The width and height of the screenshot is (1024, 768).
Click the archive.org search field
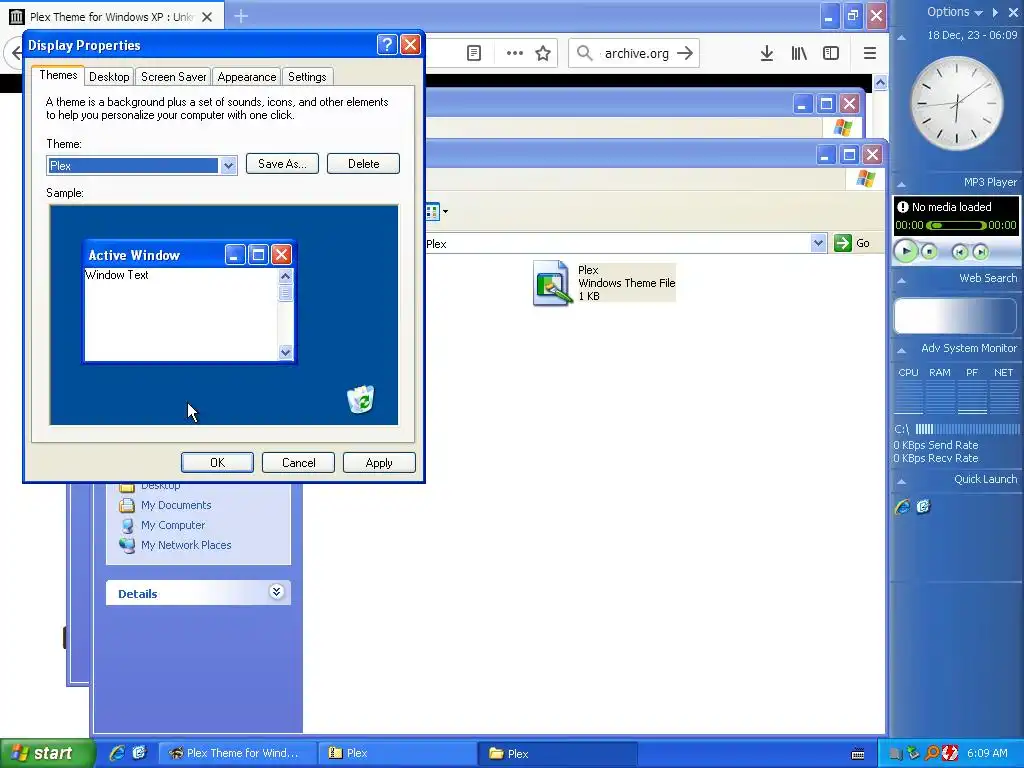point(634,53)
